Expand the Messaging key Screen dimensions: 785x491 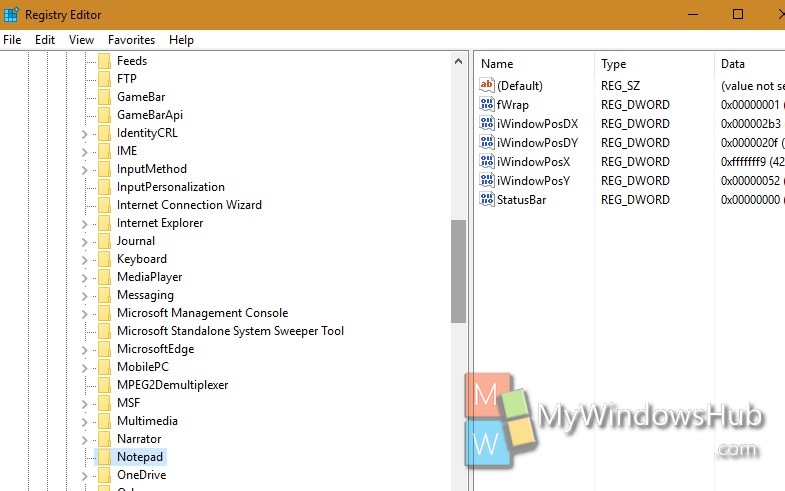coord(84,296)
